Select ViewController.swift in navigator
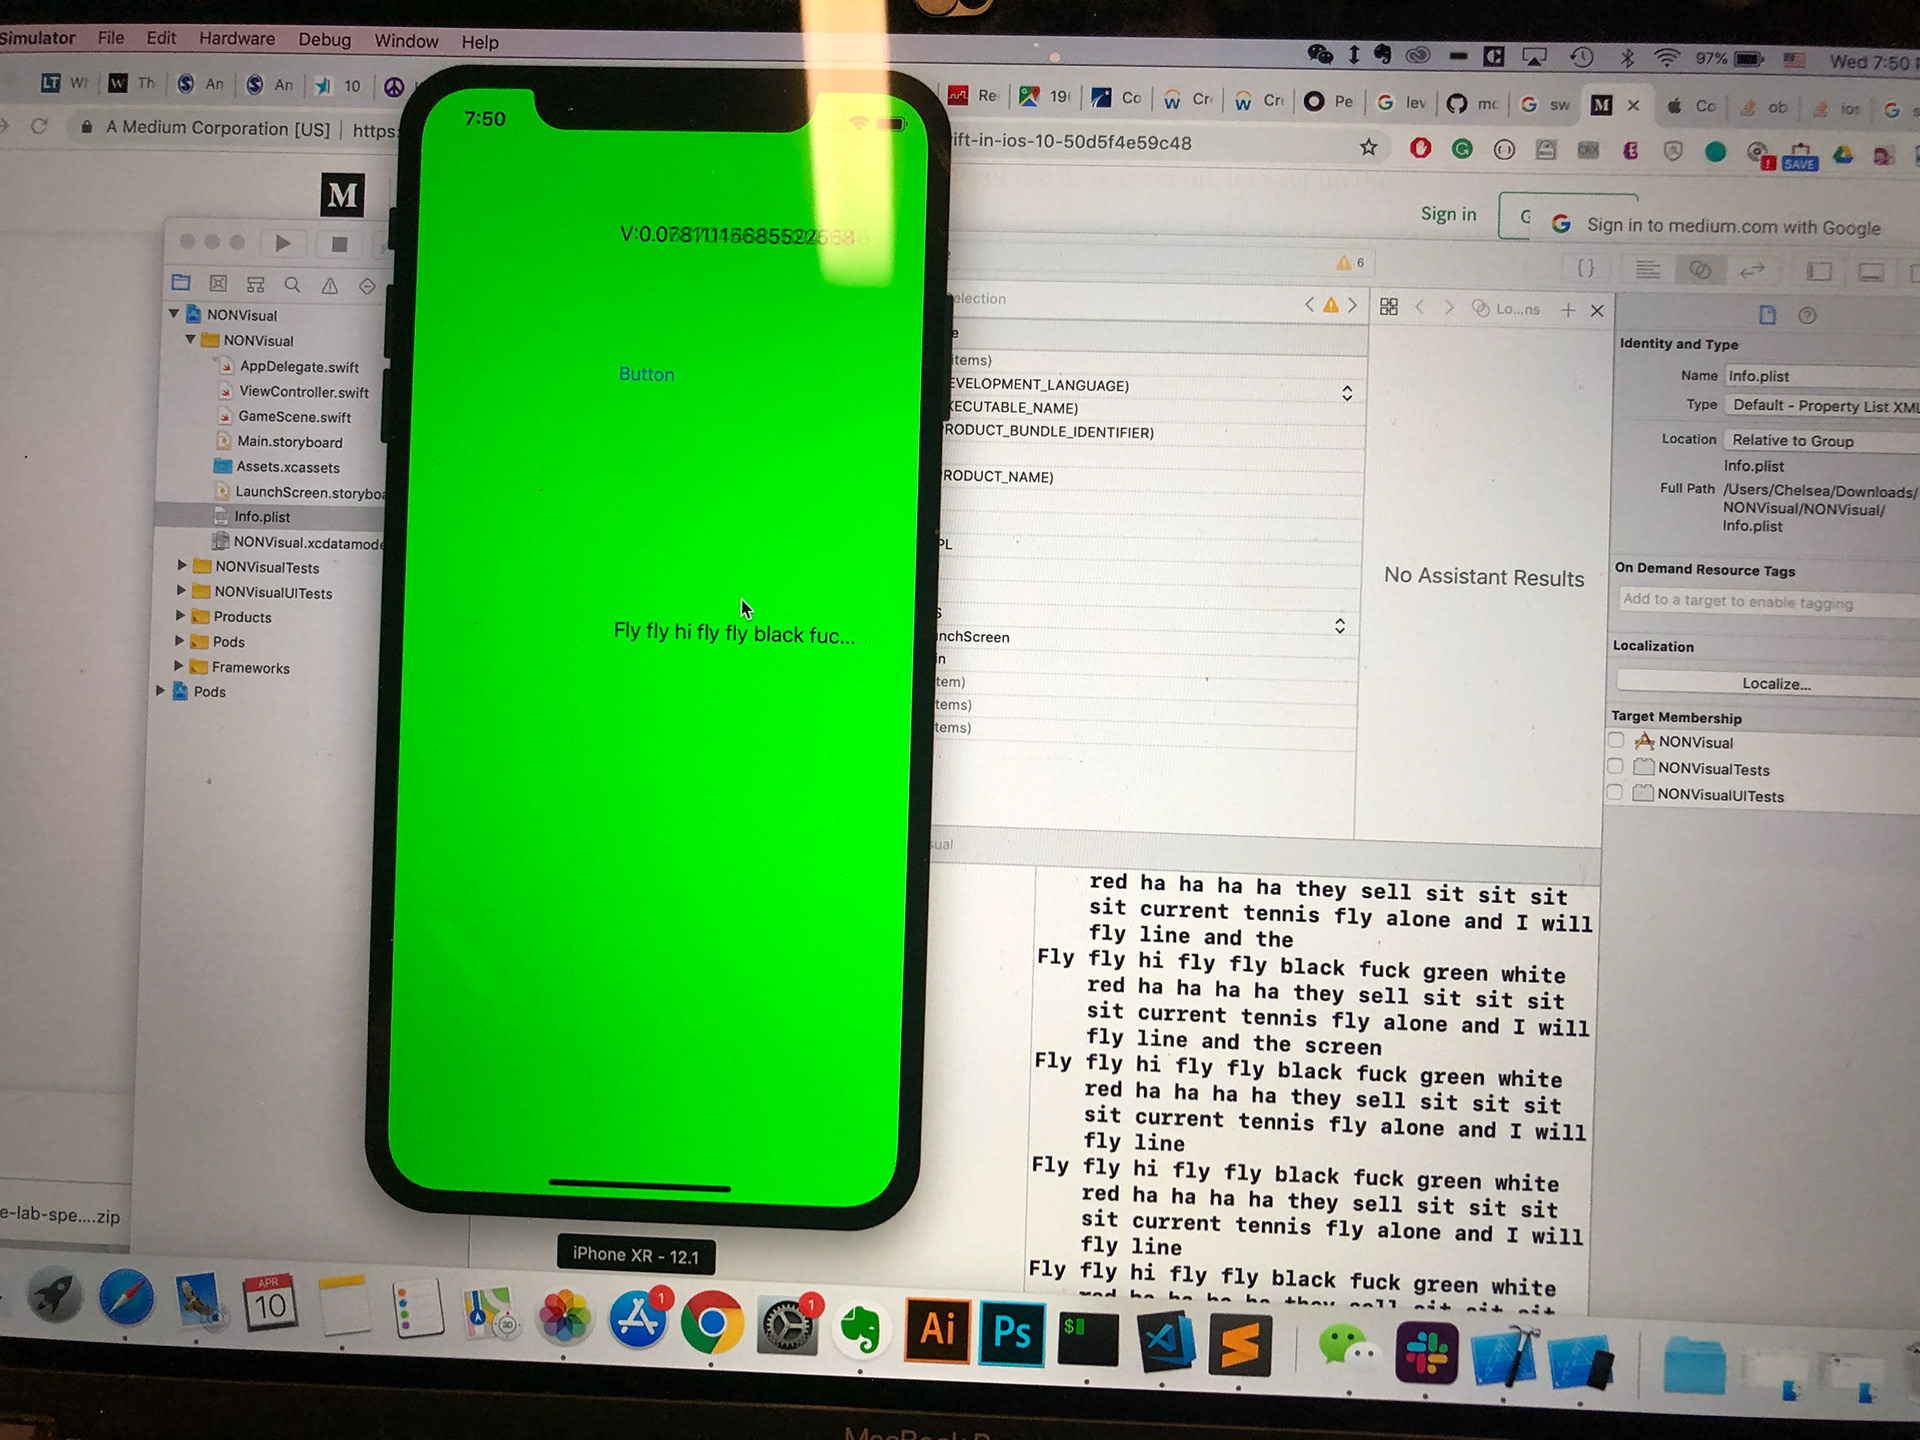This screenshot has width=1920, height=1440. [x=304, y=392]
